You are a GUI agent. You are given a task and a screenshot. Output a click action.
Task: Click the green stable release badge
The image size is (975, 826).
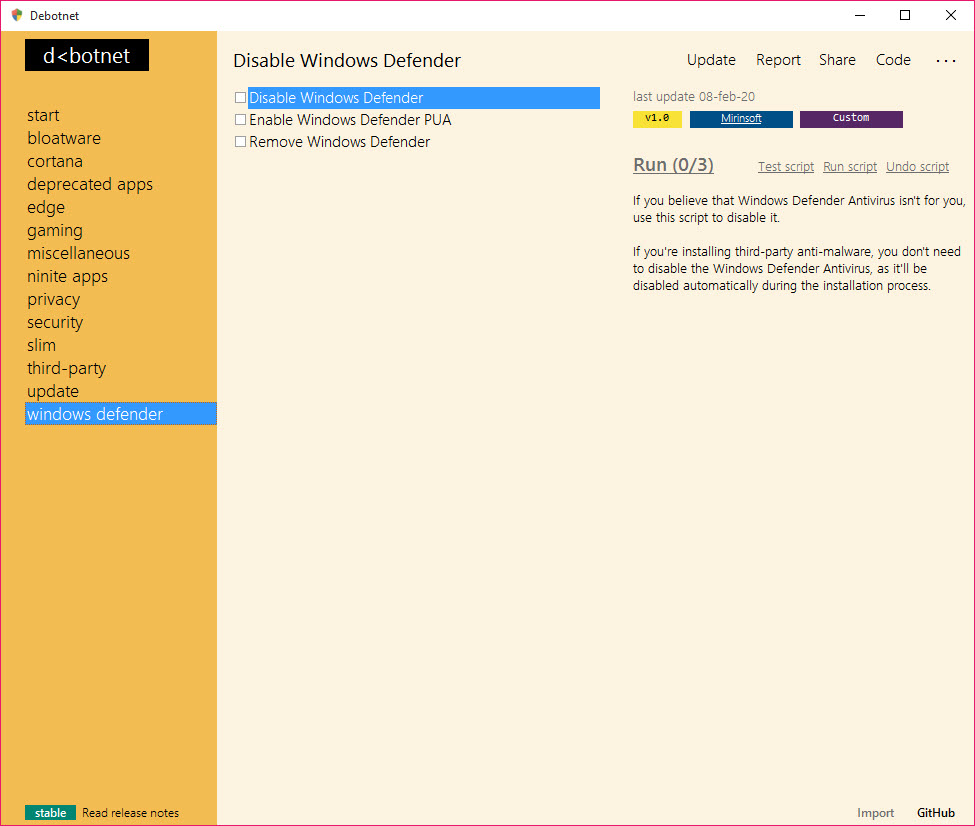pos(51,813)
